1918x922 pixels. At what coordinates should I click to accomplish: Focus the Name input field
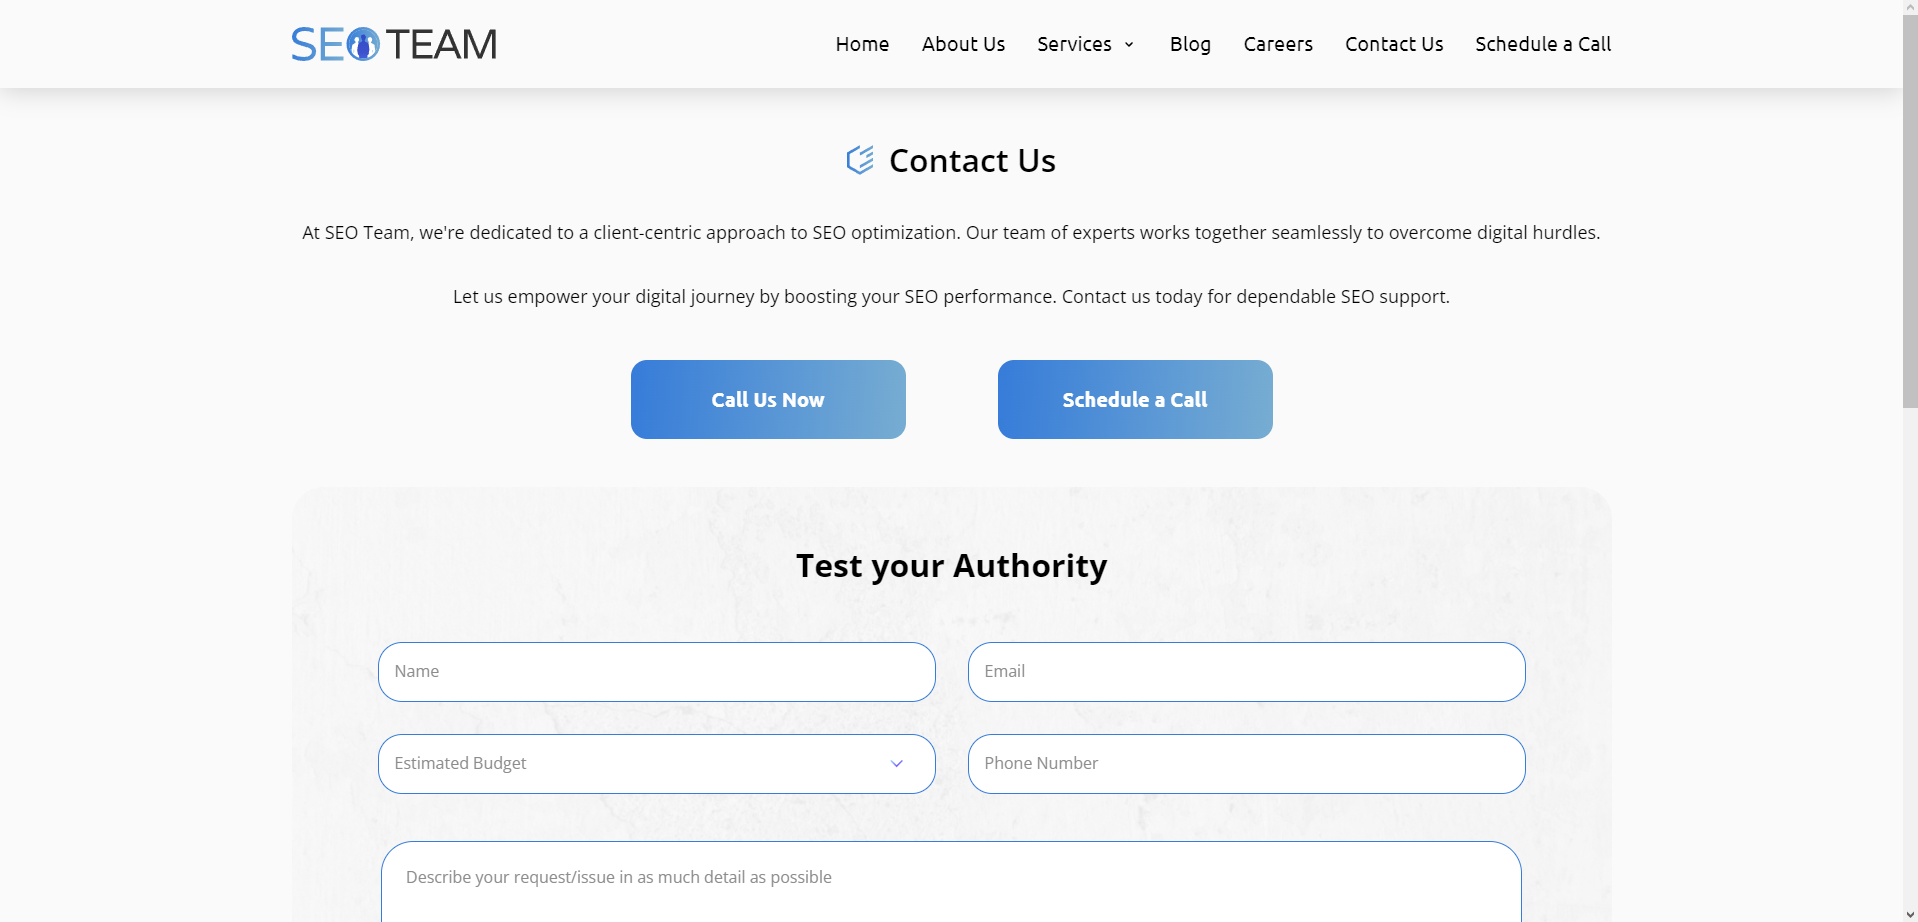(656, 672)
